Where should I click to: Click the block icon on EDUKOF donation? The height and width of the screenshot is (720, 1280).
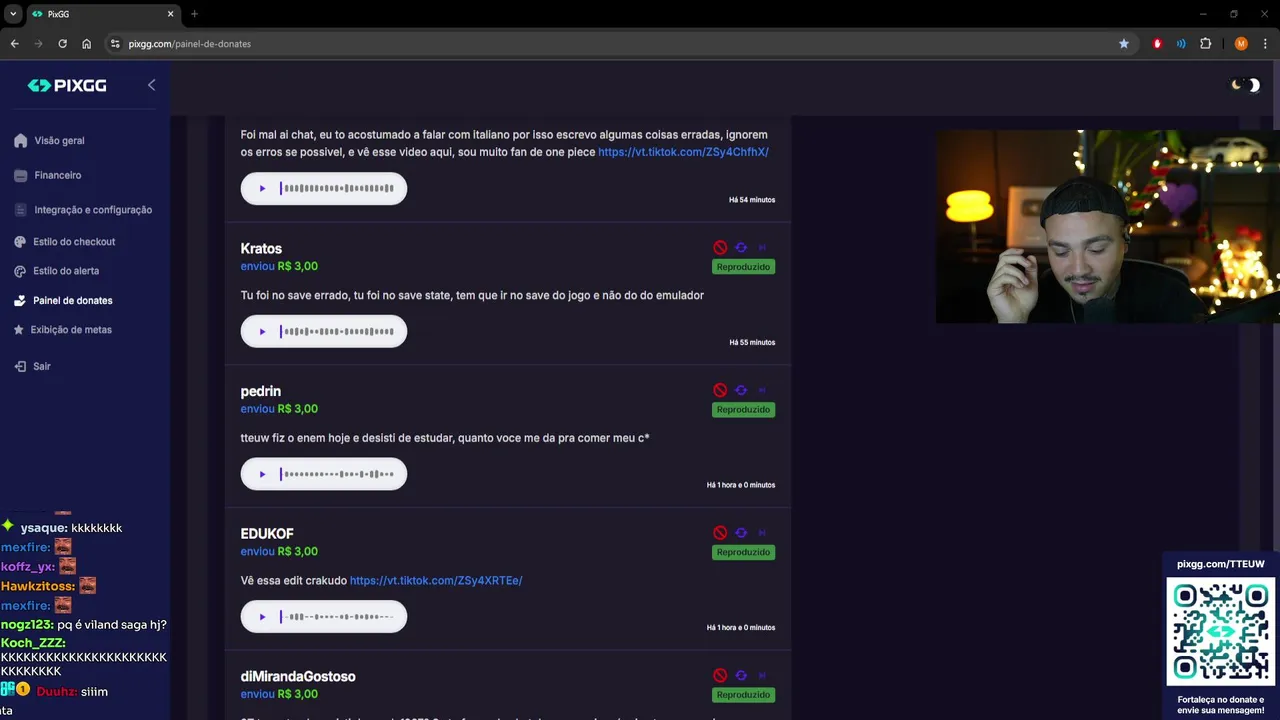click(720, 533)
